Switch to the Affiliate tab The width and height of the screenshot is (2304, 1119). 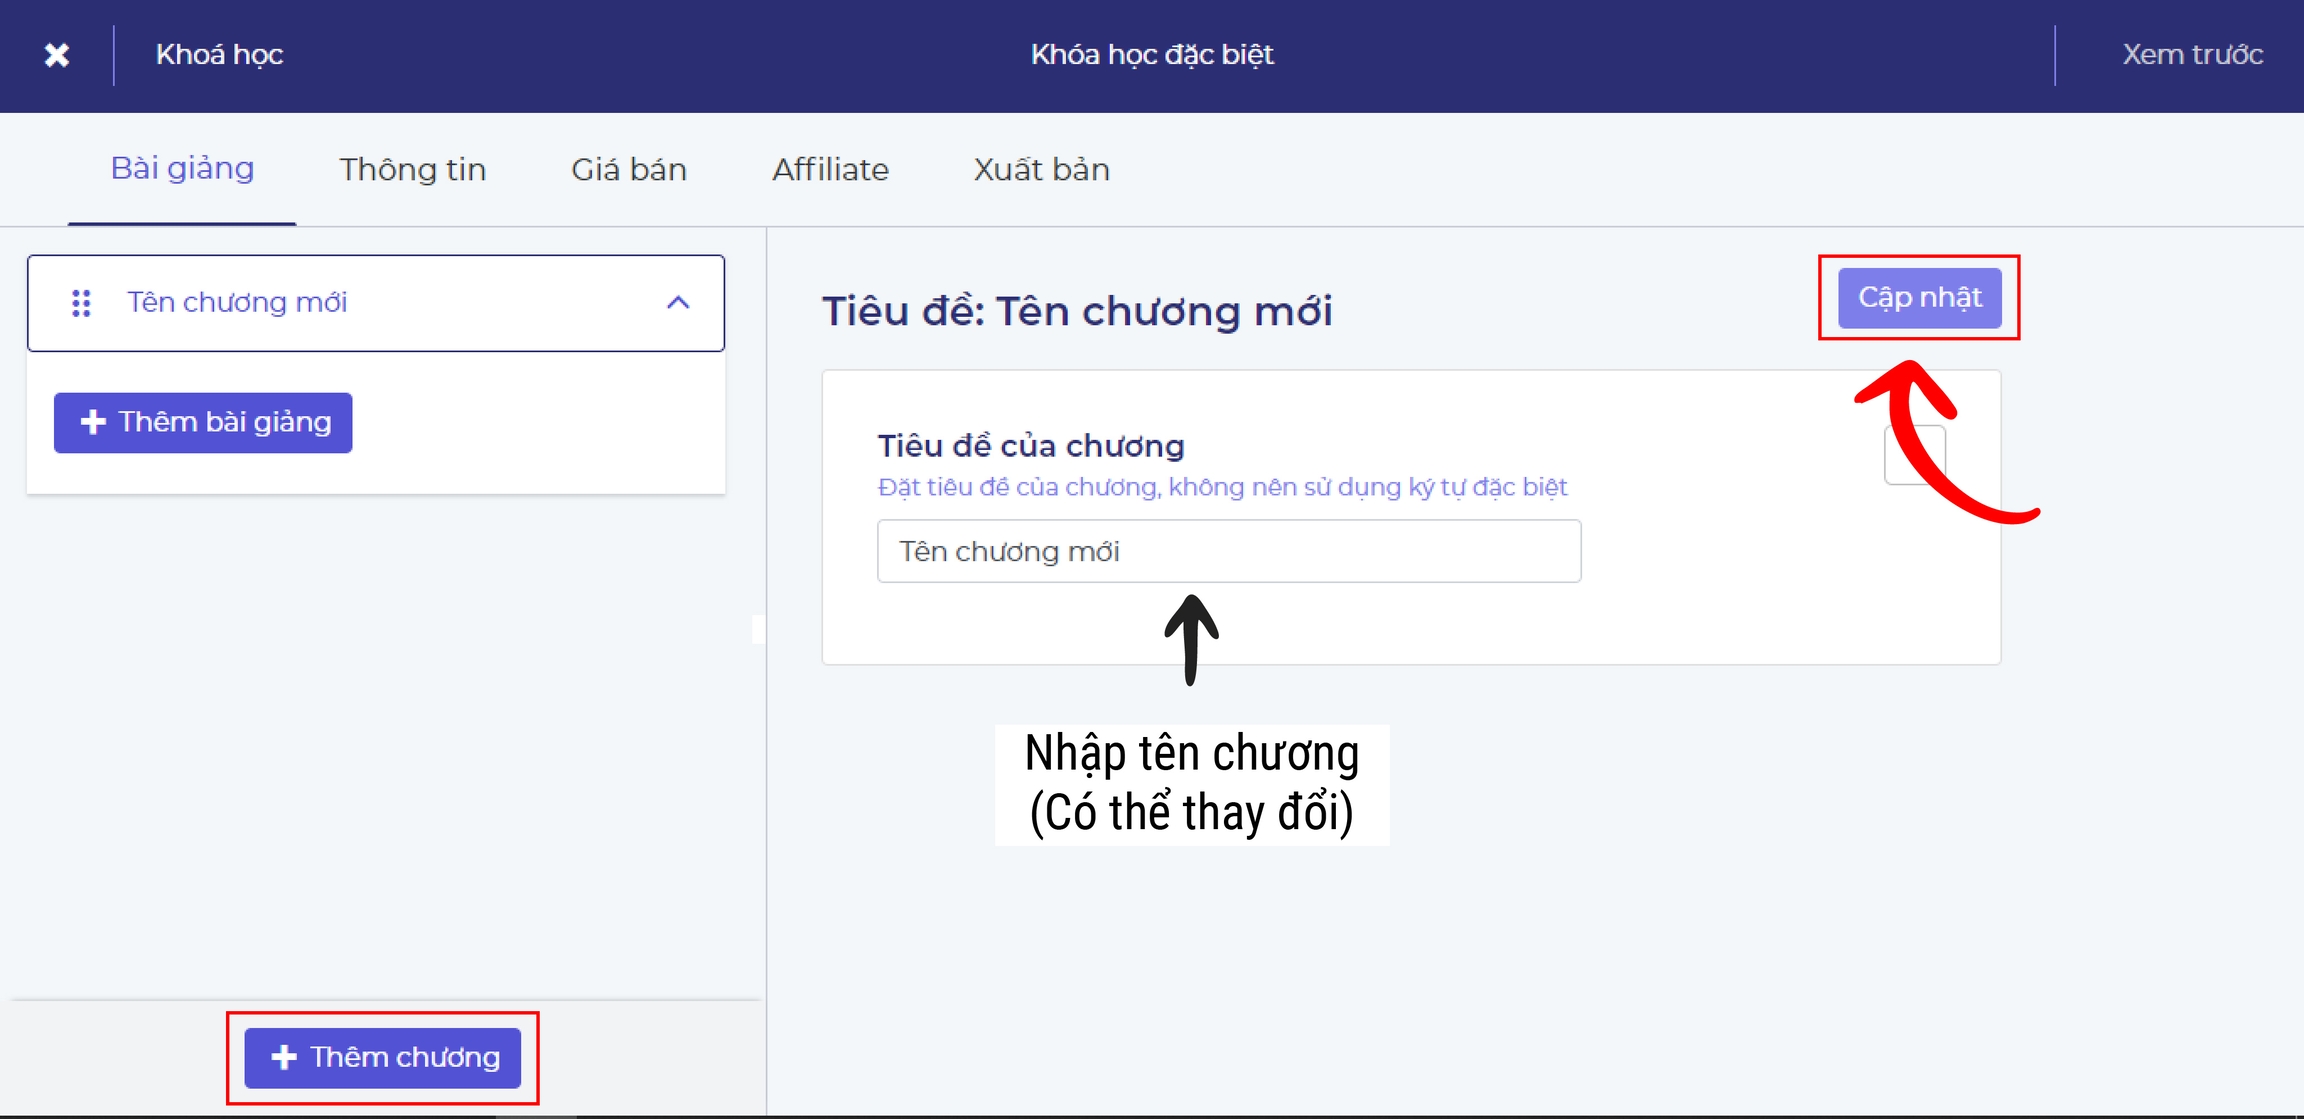830,170
